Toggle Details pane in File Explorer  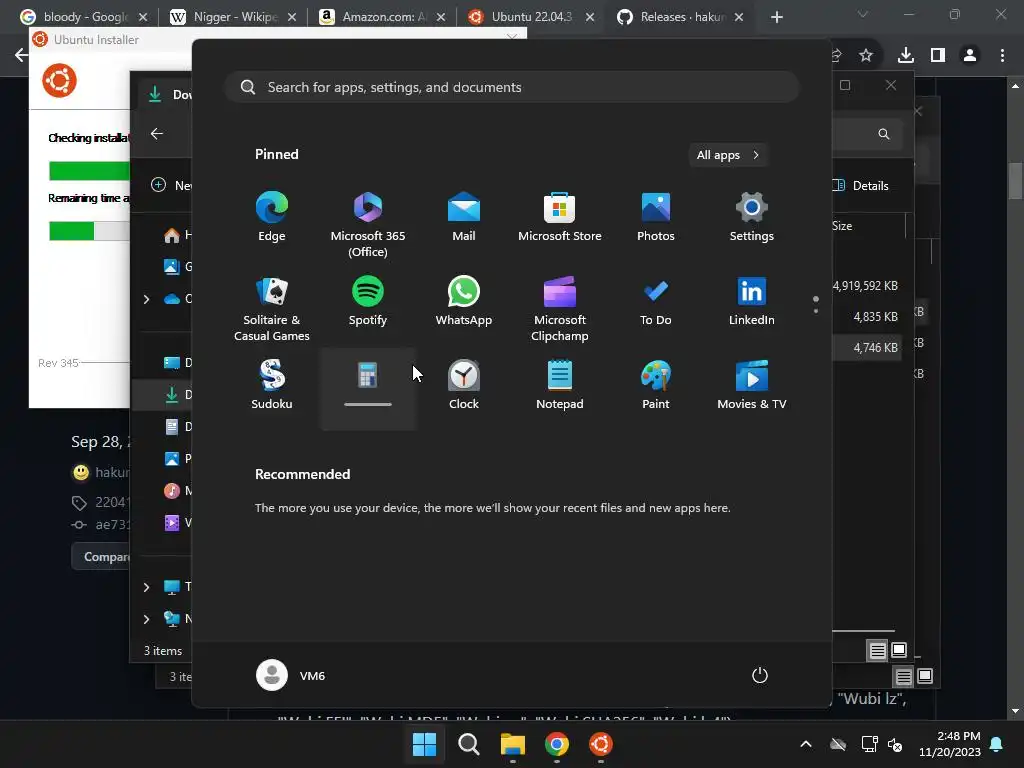point(862,185)
